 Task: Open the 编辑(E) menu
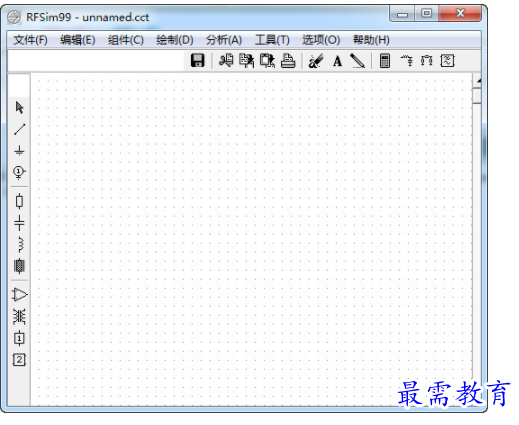78,40
